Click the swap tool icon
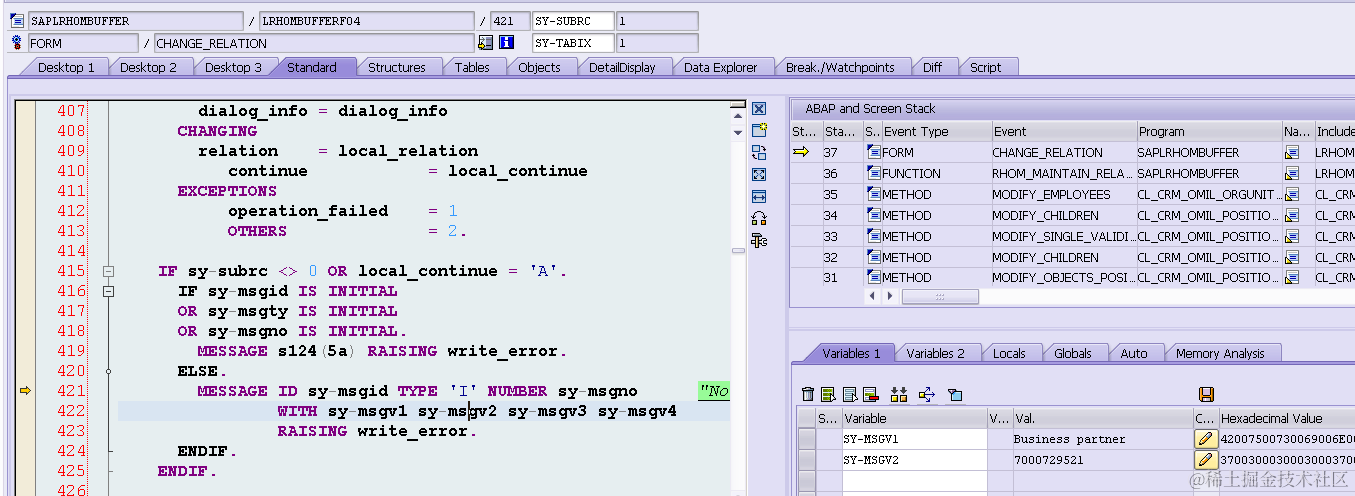1355x496 pixels. (759, 153)
